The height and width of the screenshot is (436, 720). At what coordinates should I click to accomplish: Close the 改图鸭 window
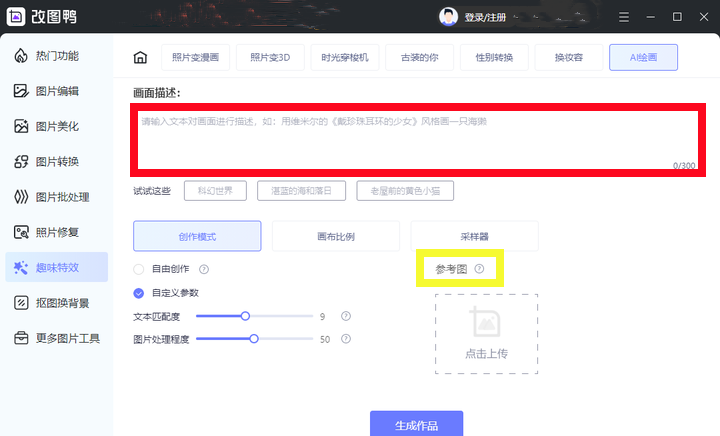pos(704,17)
